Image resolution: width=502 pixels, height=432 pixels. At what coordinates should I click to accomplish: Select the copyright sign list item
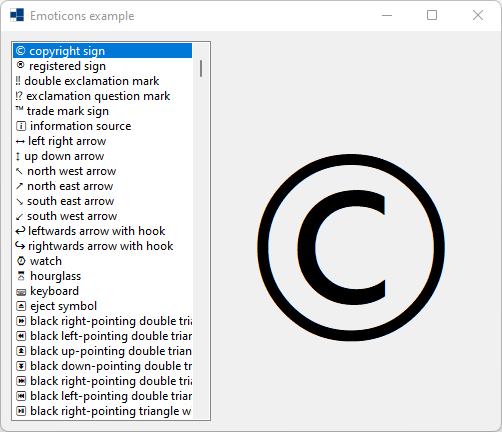click(x=102, y=51)
